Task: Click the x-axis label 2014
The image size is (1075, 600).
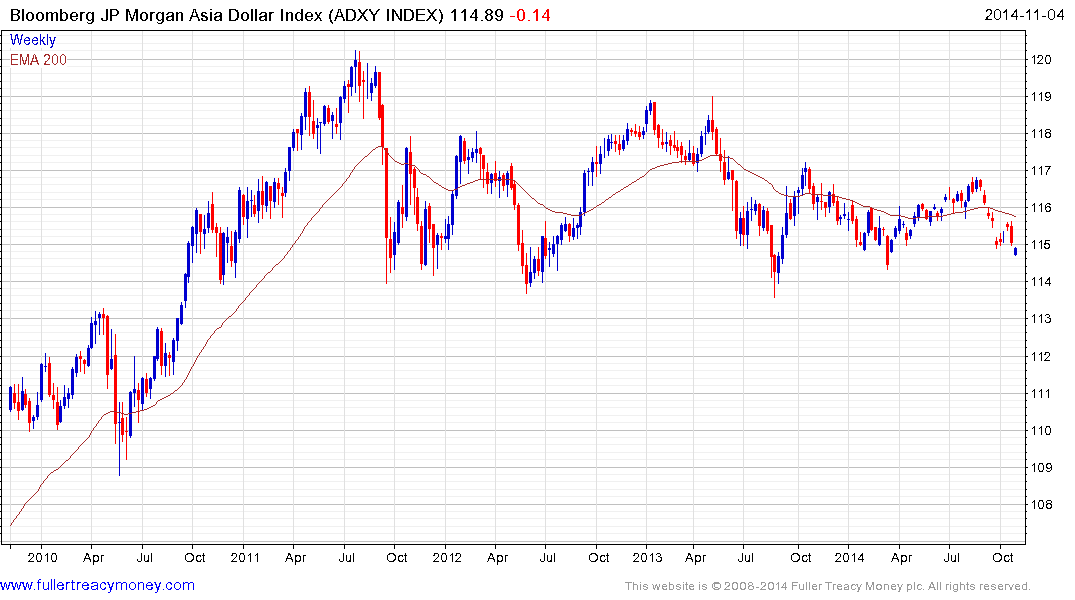Action: [849, 557]
